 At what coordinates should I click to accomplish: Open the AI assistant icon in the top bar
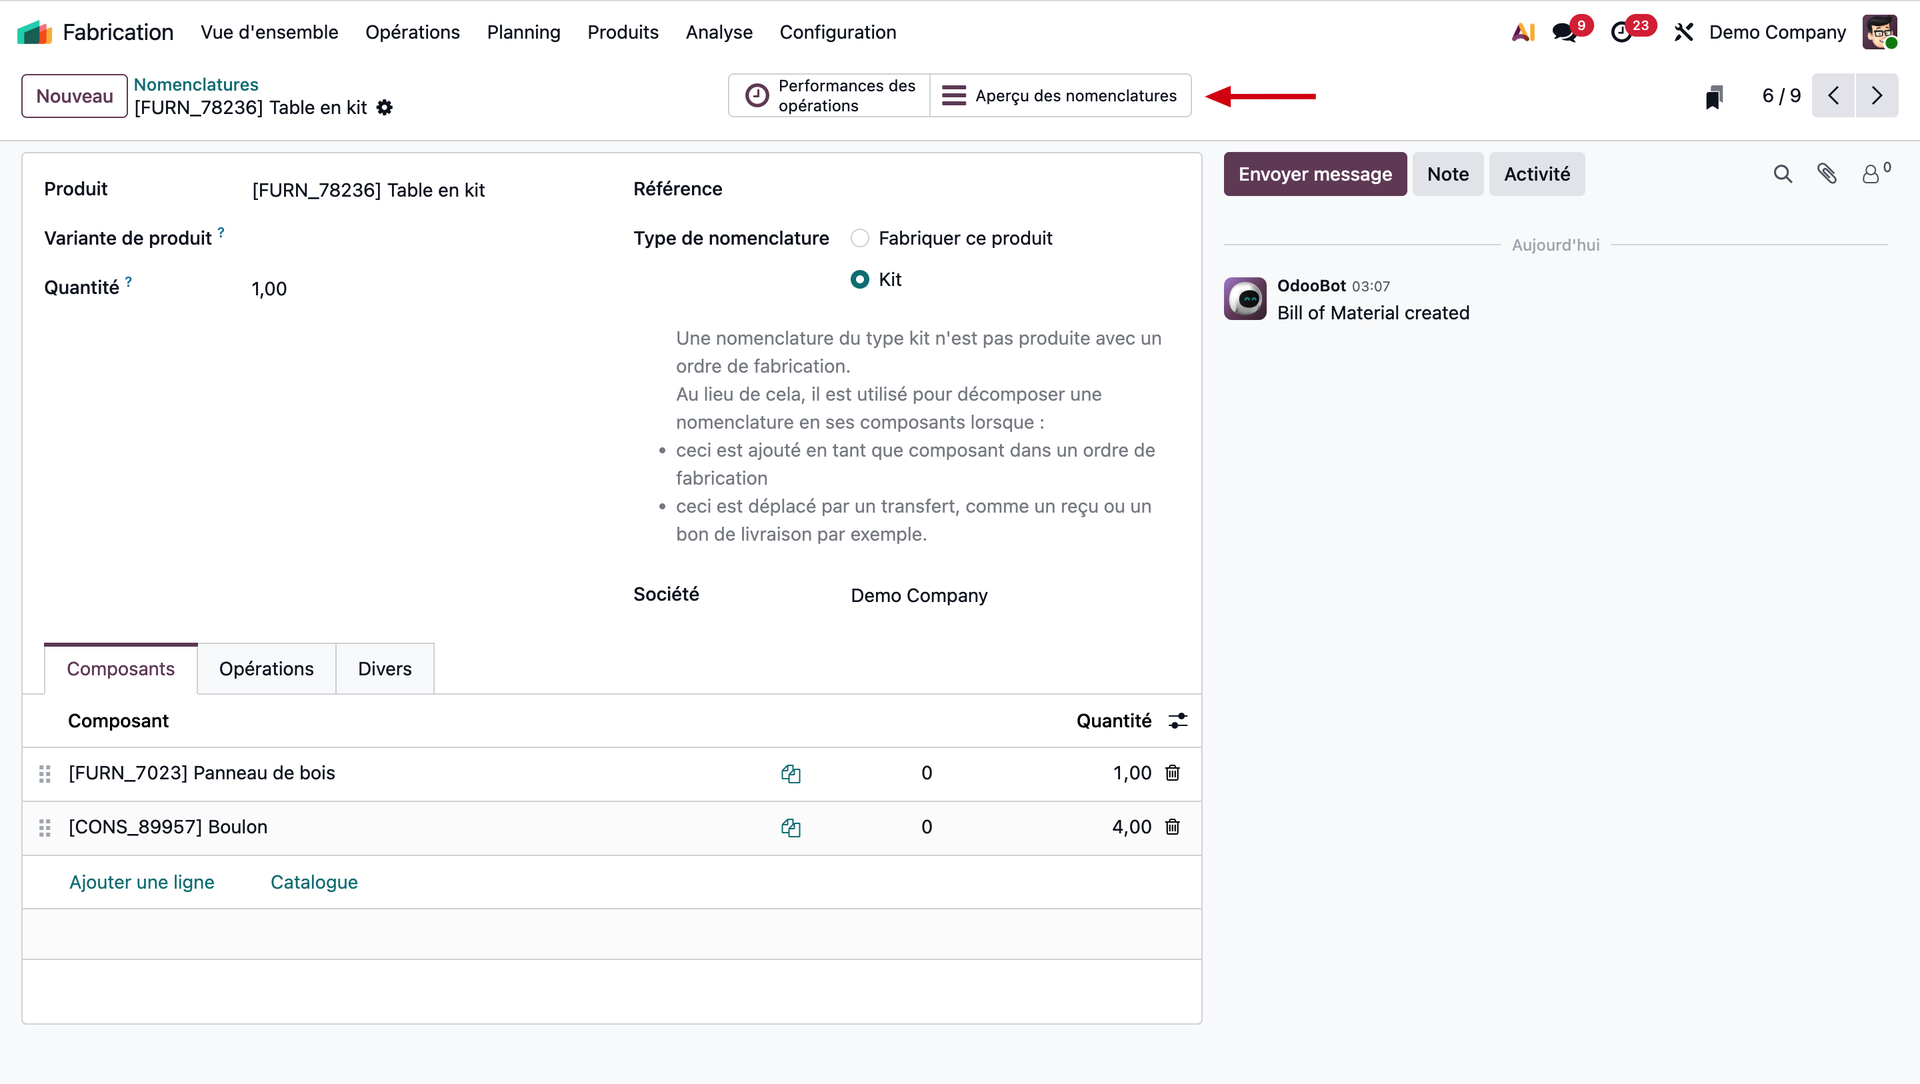(1523, 32)
